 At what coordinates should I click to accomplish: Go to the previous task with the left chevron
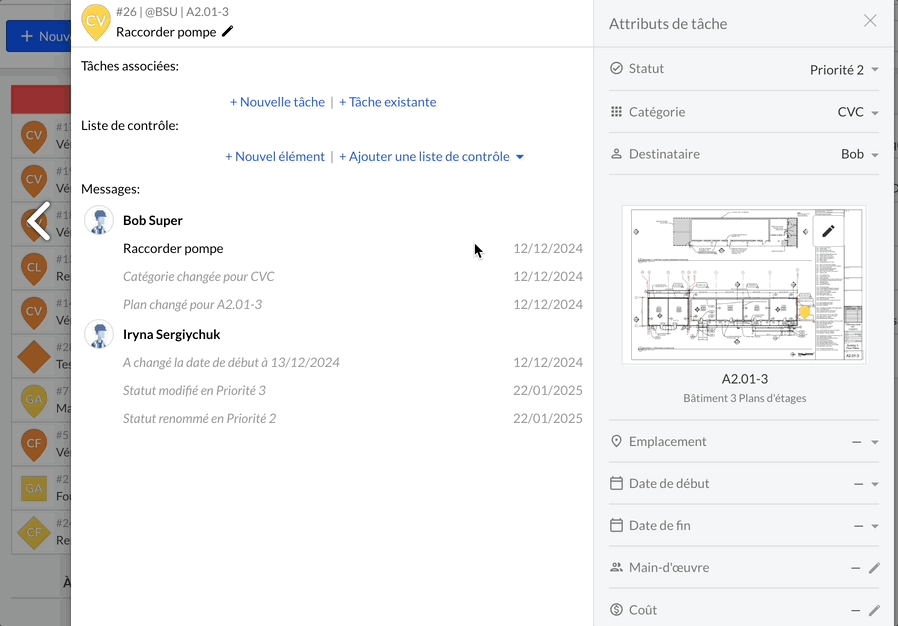coord(39,221)
